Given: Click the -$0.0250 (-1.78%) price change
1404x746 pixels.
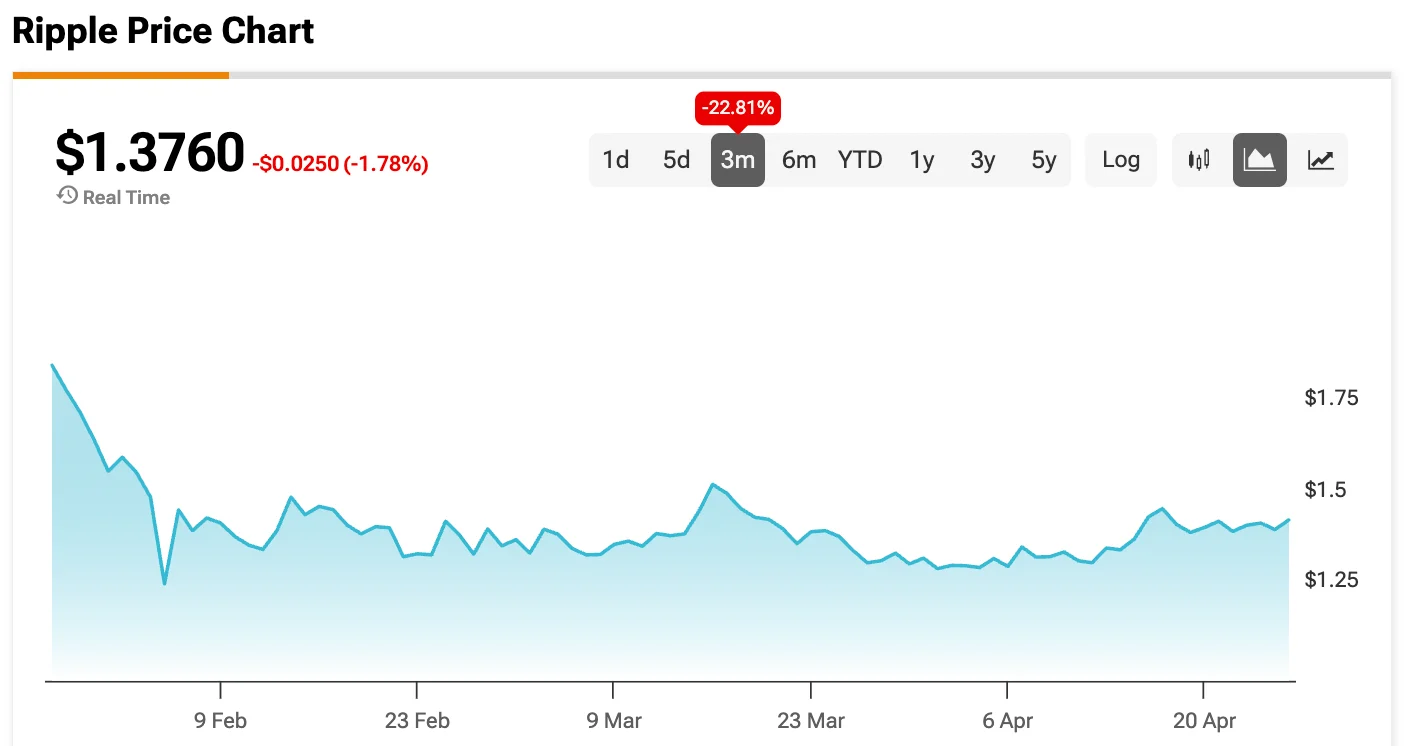Looking at the screenshot, I should pyautogui.click(x=340, y=164).
